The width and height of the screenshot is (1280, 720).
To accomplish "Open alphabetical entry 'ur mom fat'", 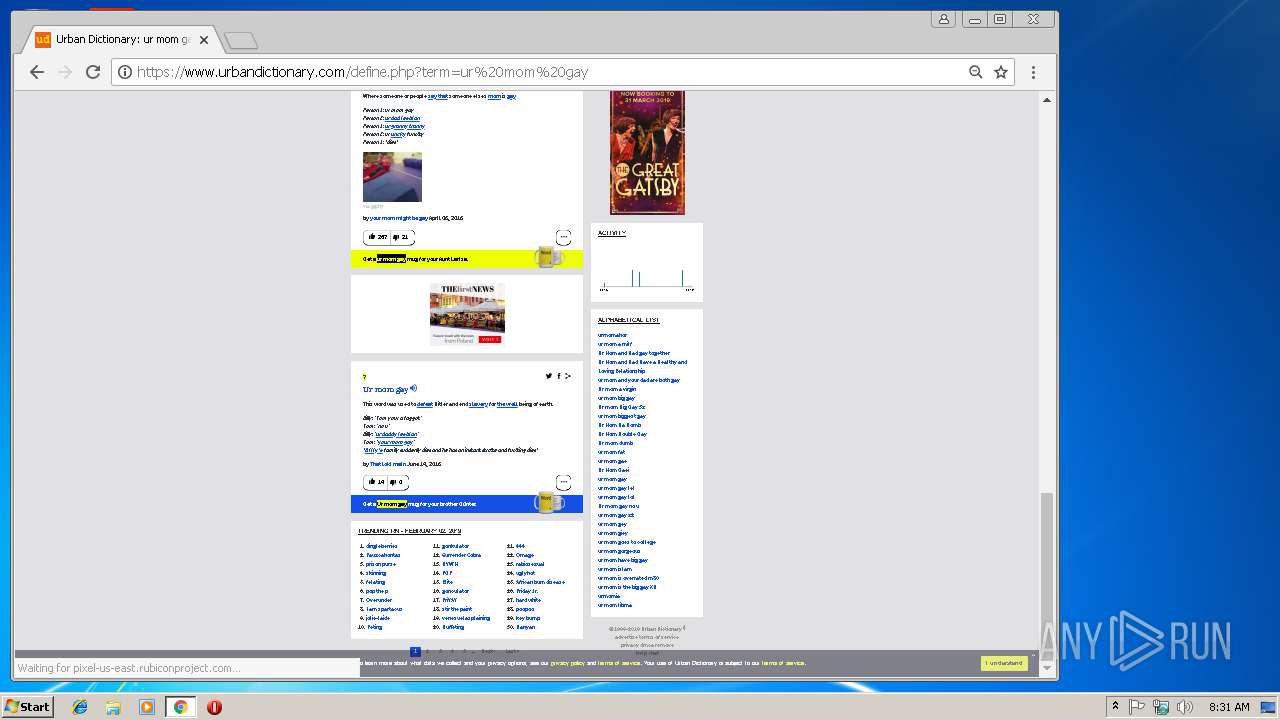I will point(612,452).
